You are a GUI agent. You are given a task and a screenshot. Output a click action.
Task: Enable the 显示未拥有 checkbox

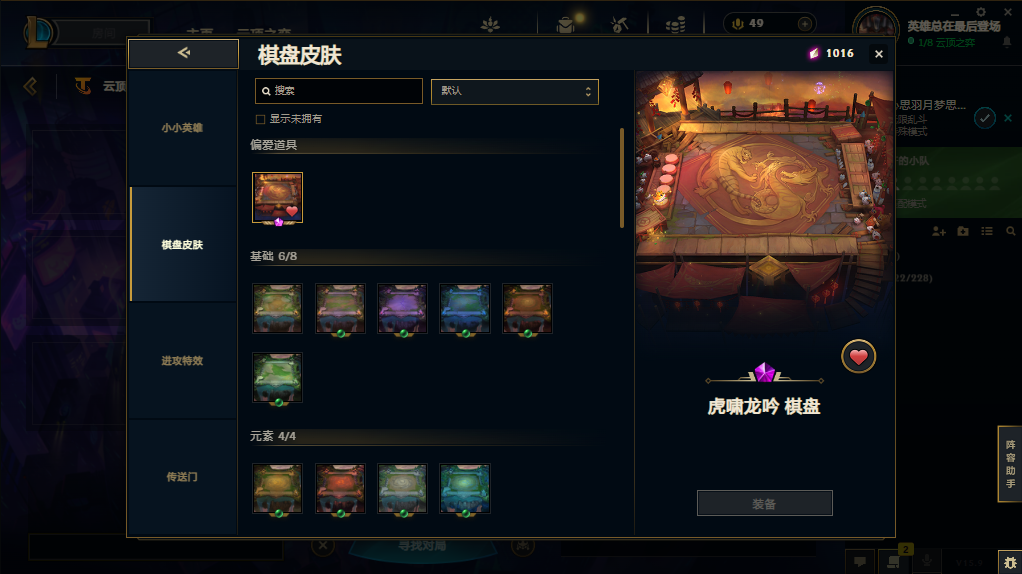coord(260,119)
